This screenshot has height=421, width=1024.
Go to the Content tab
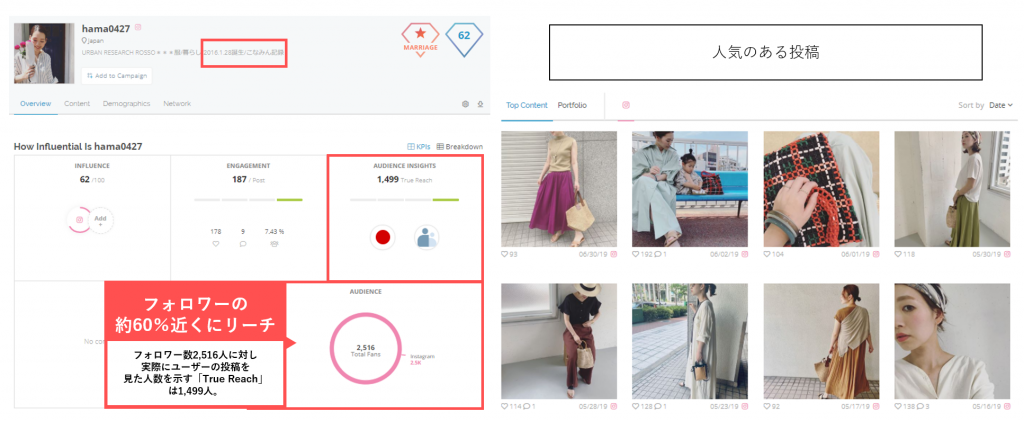click(x=77, y=104)
